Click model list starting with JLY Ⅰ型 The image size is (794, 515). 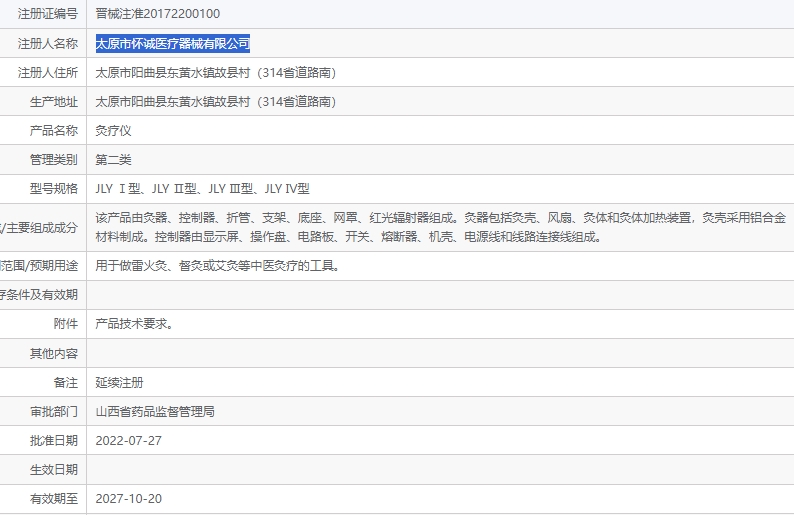(x=202, y=189)
